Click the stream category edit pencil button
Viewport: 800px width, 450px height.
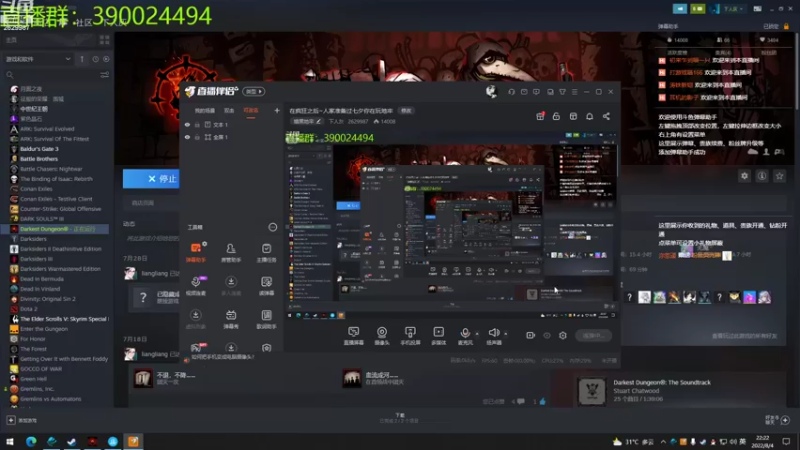point(307,121)
